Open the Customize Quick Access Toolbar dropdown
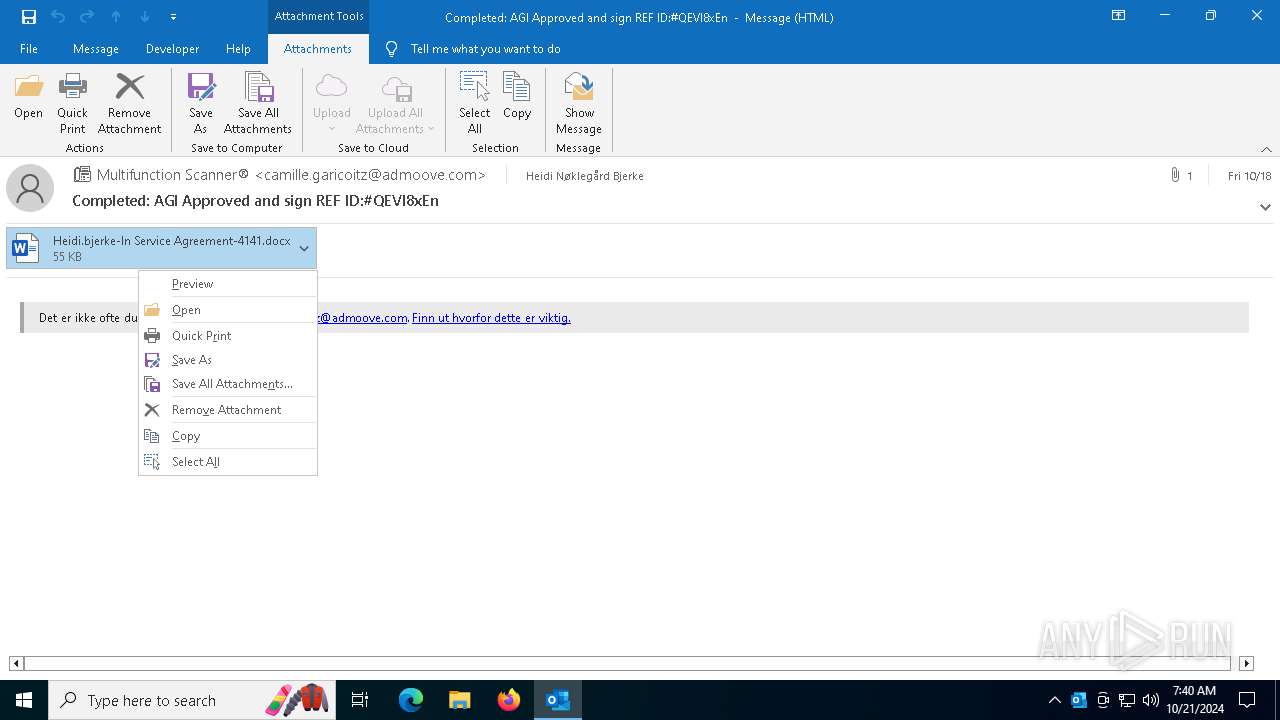 click(173, 17)
